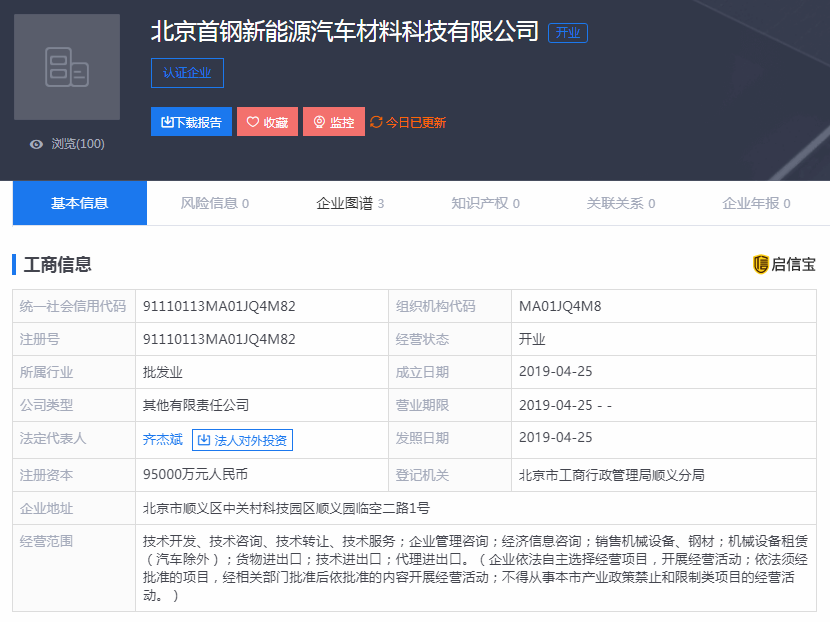The height and width of the screenshot is (622, 830).
Task: Click registered capital 95000万元人民币
Action: click(x=195, y=474)
